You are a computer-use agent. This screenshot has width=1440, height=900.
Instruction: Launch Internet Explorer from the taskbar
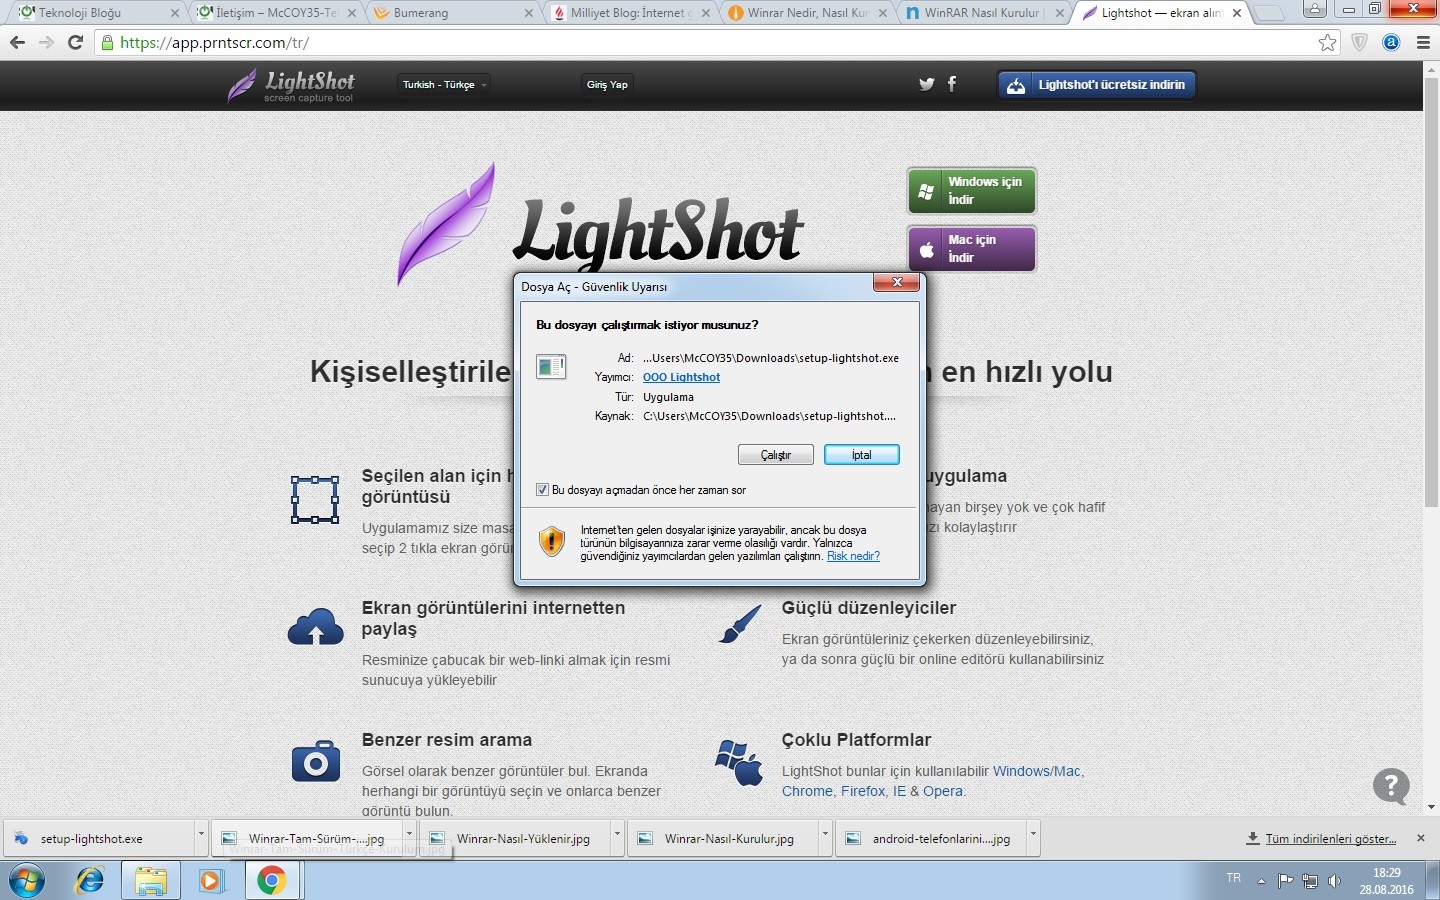click(90, 881)
